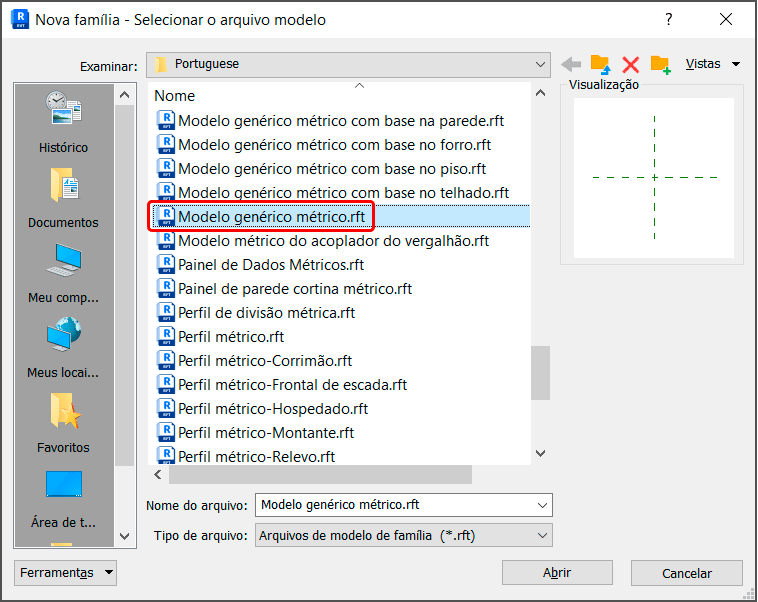758x602 pixels.
Task: Go to the Favoritos folder shortcut
Action: [x=63, y=412]
